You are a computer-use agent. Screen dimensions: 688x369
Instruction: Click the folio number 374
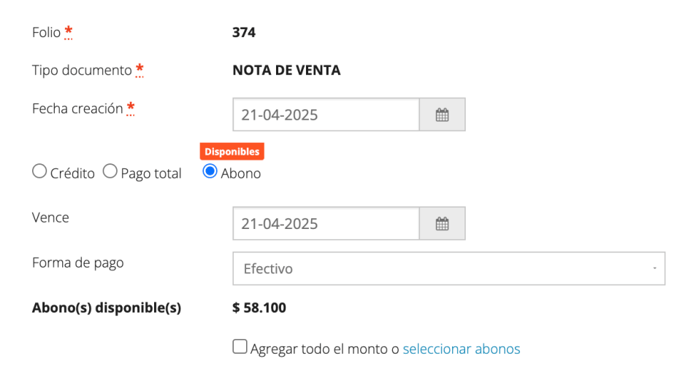(244, 32)
